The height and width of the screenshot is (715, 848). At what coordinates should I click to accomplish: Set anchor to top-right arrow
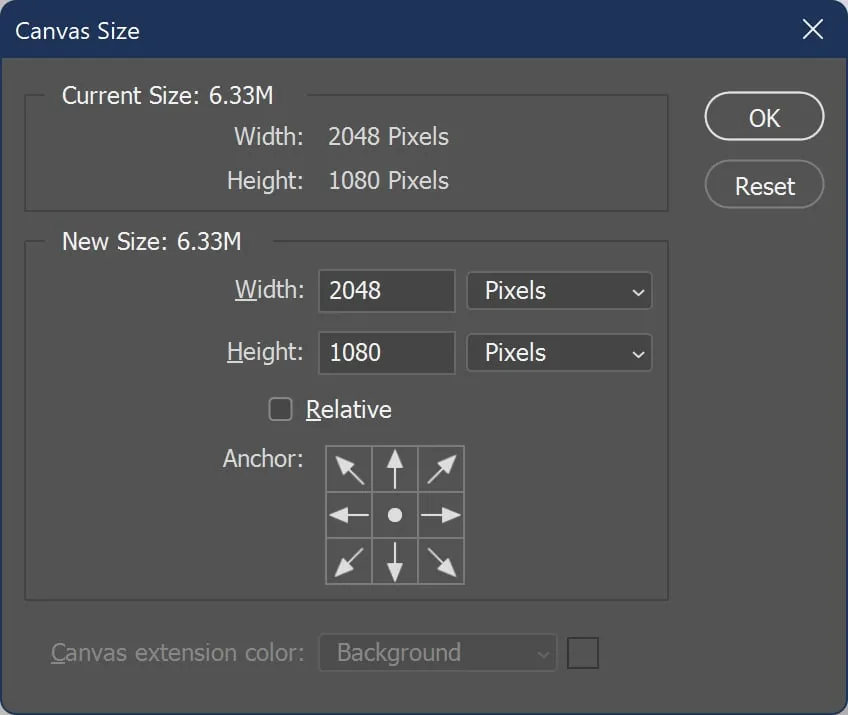click(441, 469)
